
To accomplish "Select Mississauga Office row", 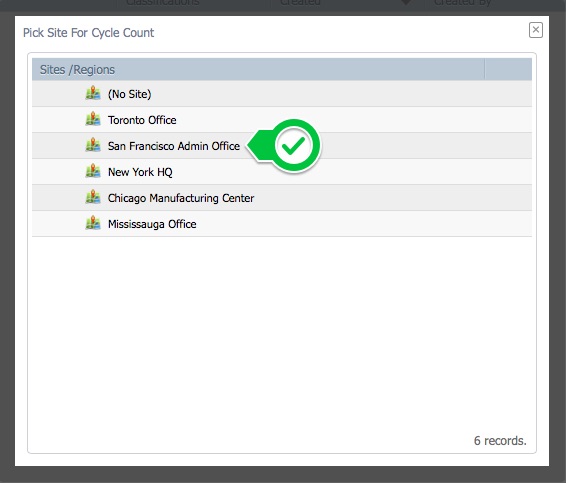I will pos(282,224).
